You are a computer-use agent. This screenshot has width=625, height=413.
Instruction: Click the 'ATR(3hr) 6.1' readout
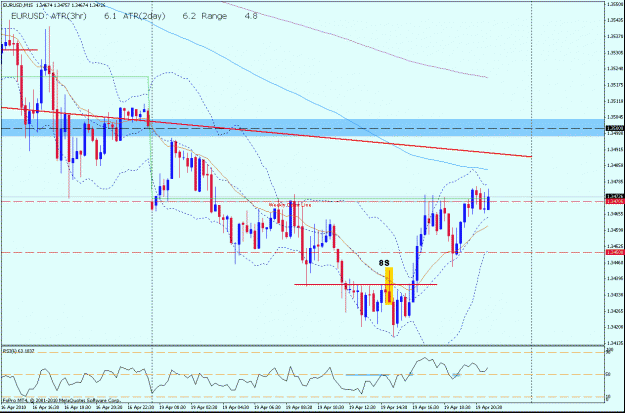coord(84,16)
